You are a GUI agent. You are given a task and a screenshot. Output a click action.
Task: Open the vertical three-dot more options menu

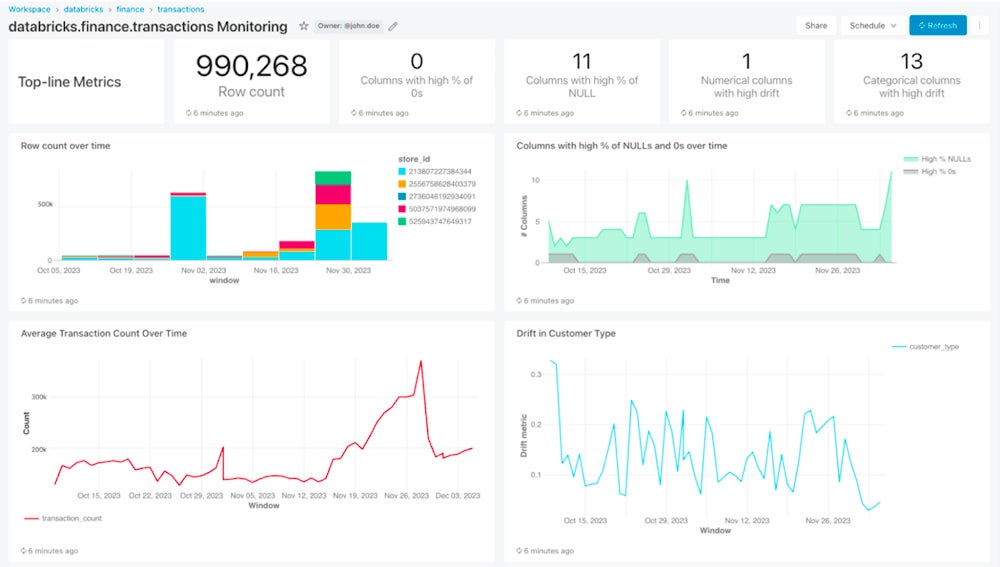[979, 26]
